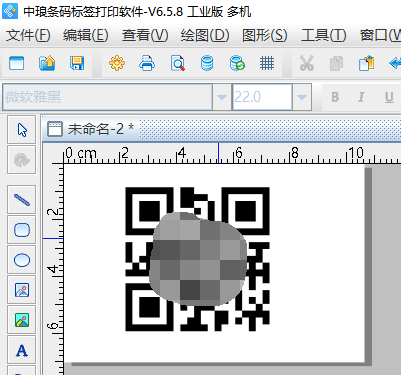Open the 文件(F) menu
401x375 pixels.
(x=28, y=35)
